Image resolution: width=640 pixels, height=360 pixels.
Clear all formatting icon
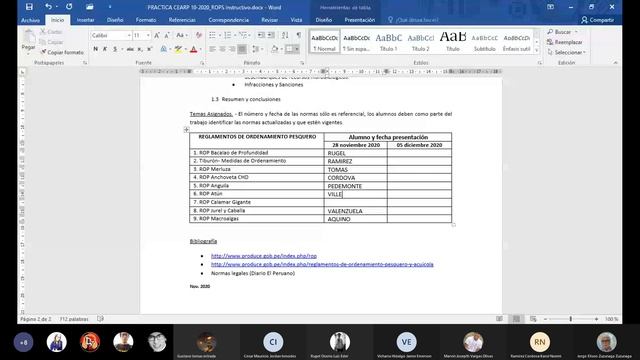pyautogui.click(x=199, y=36)
